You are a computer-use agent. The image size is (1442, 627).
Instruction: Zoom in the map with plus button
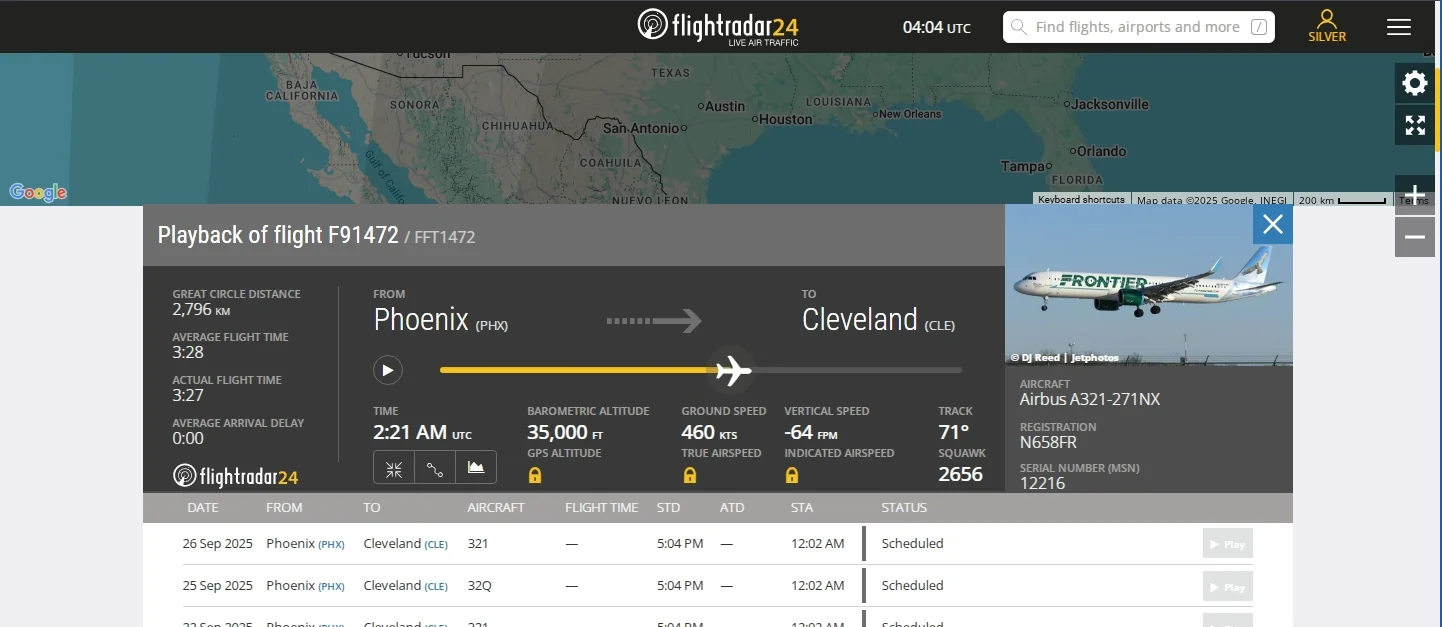point(1414,194)
